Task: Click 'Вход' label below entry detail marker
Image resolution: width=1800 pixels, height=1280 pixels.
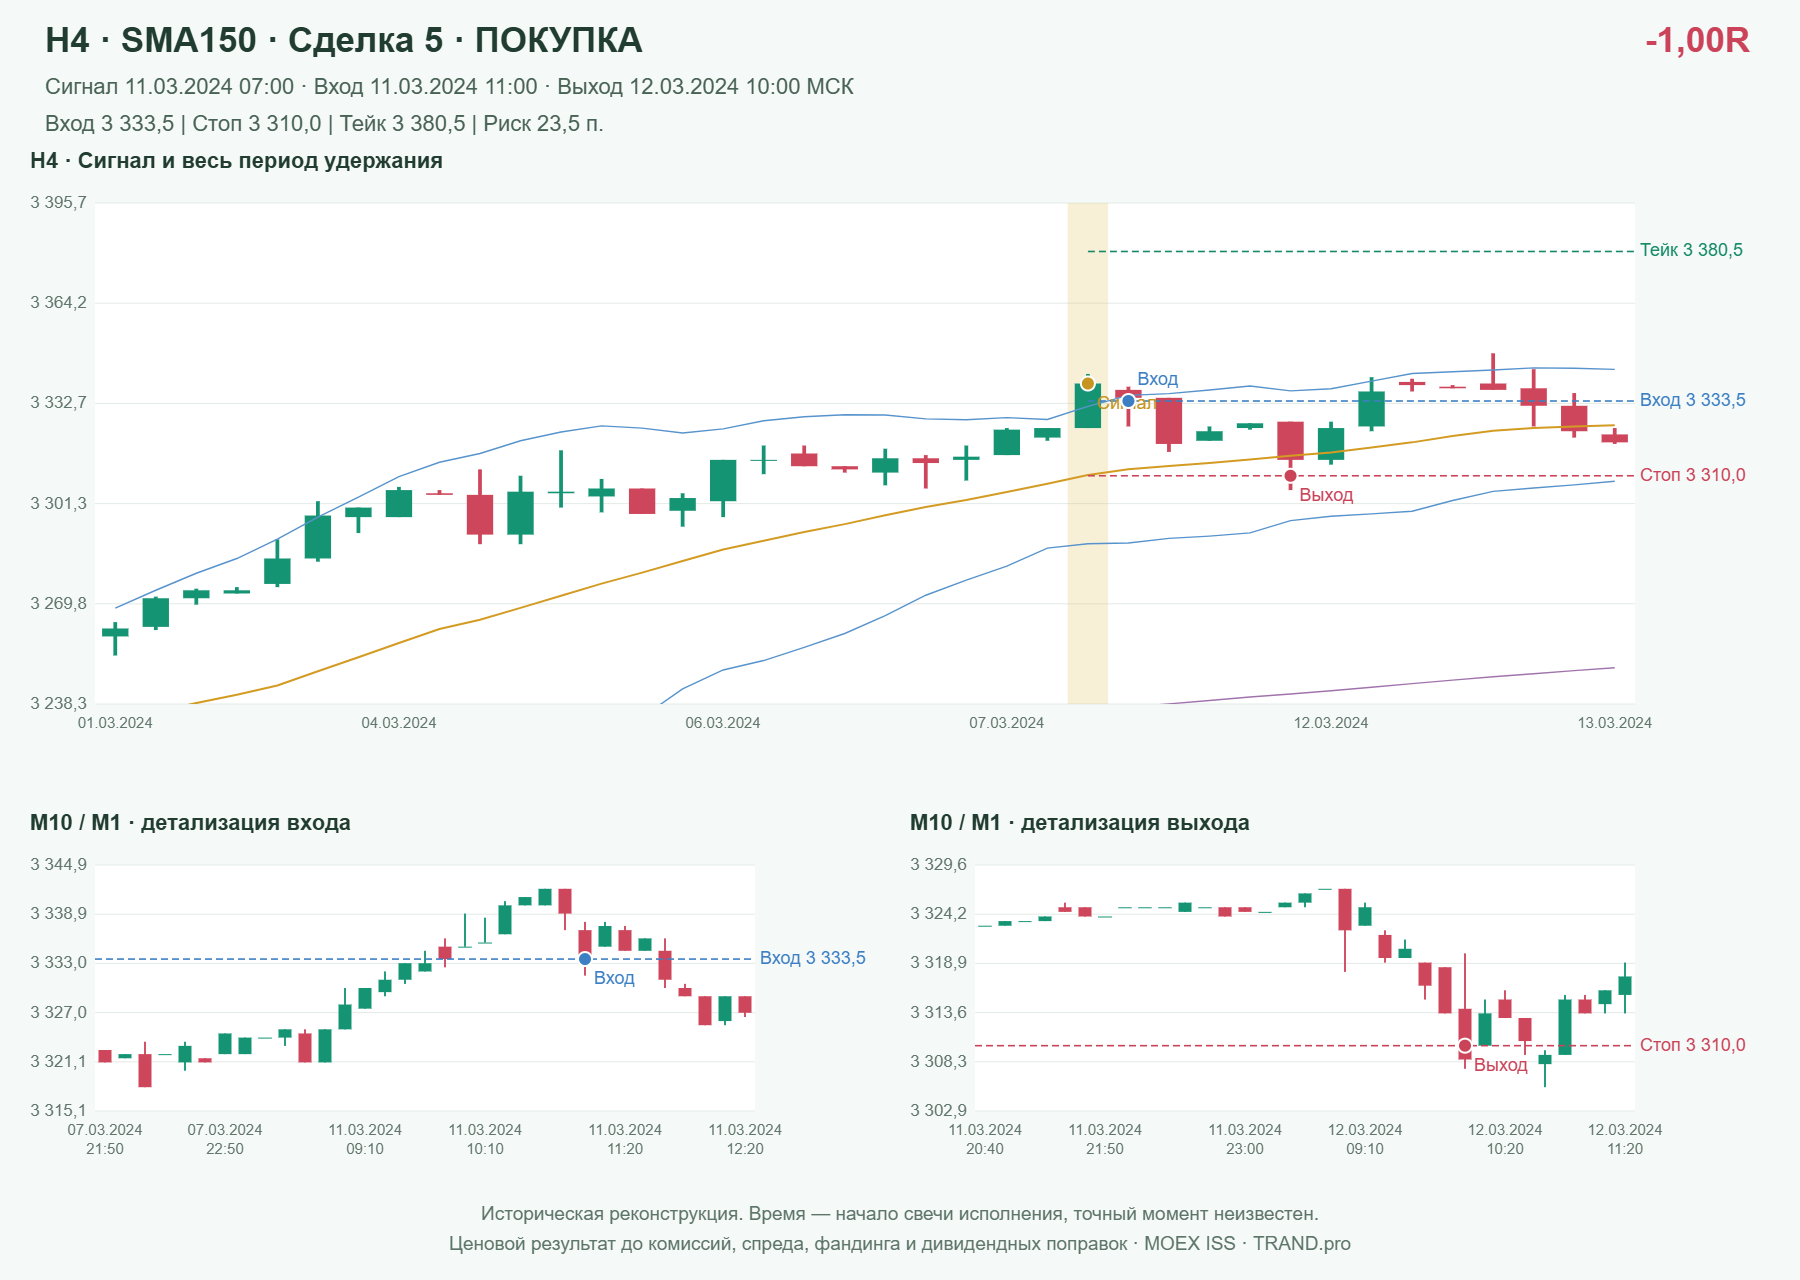Action: tap(614, 978)
